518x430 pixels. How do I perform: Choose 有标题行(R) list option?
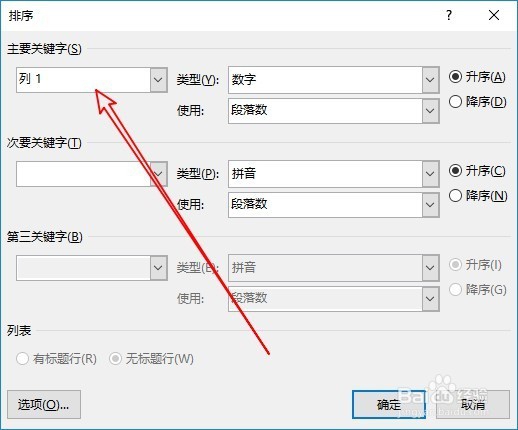point(56,359)
